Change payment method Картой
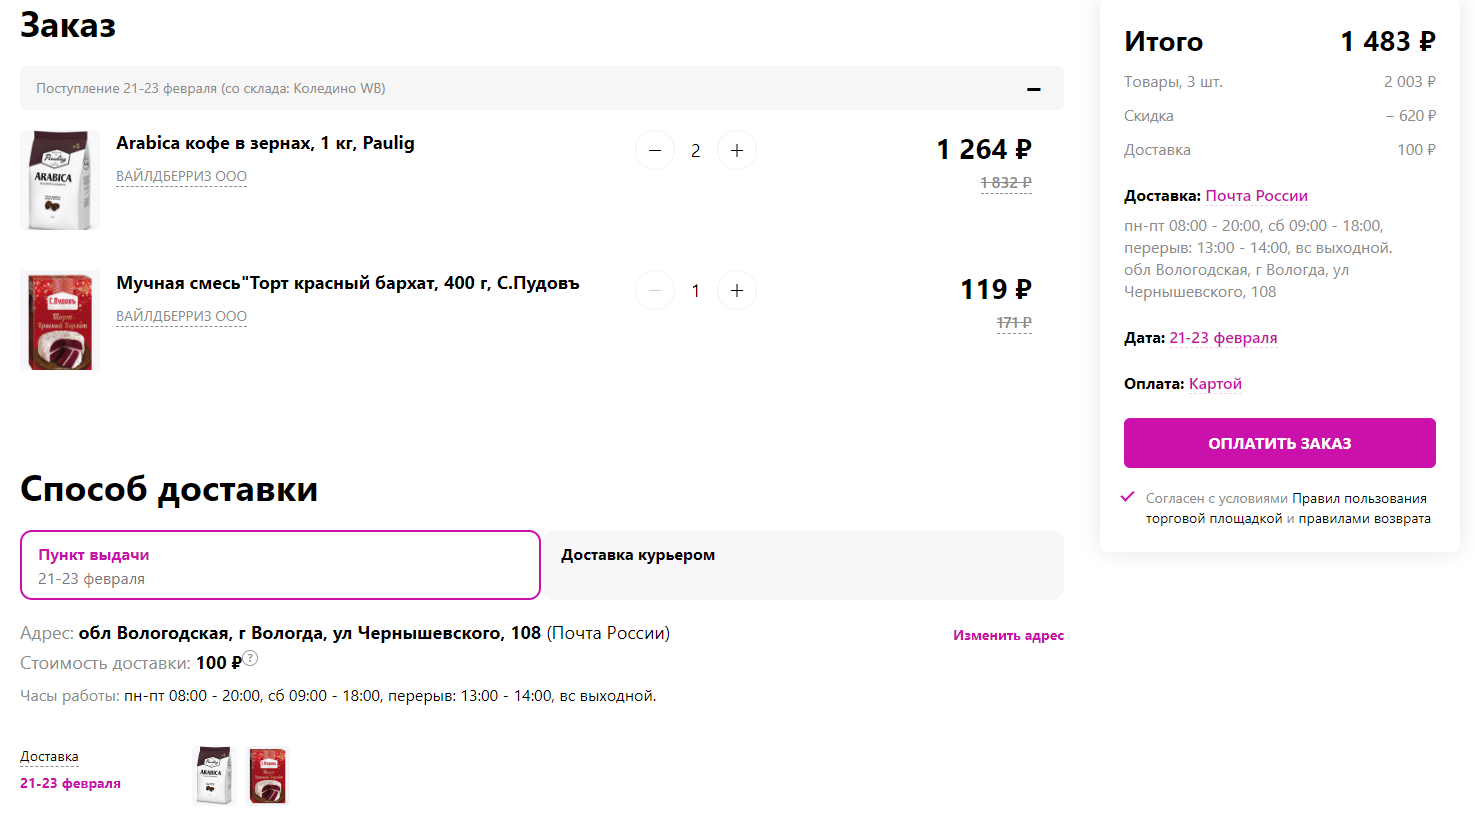Screen dimensions: 1475x836 1215,384
